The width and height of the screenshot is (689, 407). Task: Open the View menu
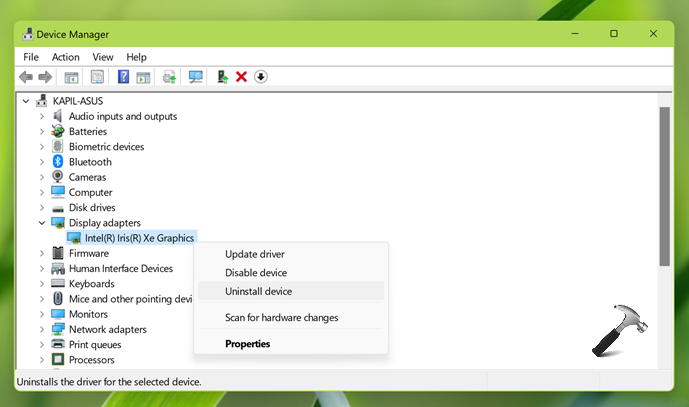pos(102,57)
